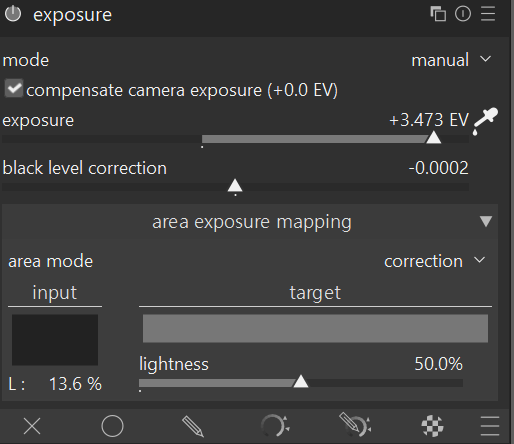Collapse the area exposure mapping section

click(x=486, y=221)
